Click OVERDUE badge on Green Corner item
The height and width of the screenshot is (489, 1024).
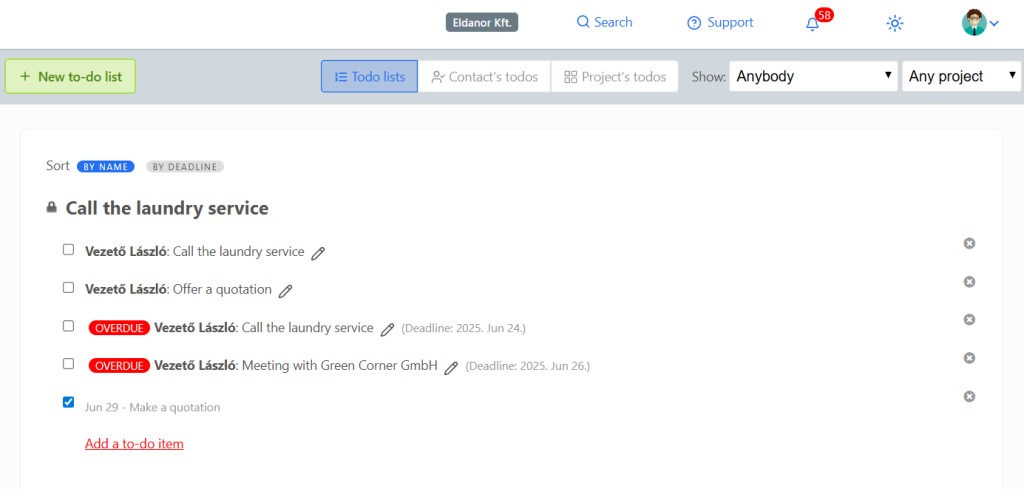[119, 366]
